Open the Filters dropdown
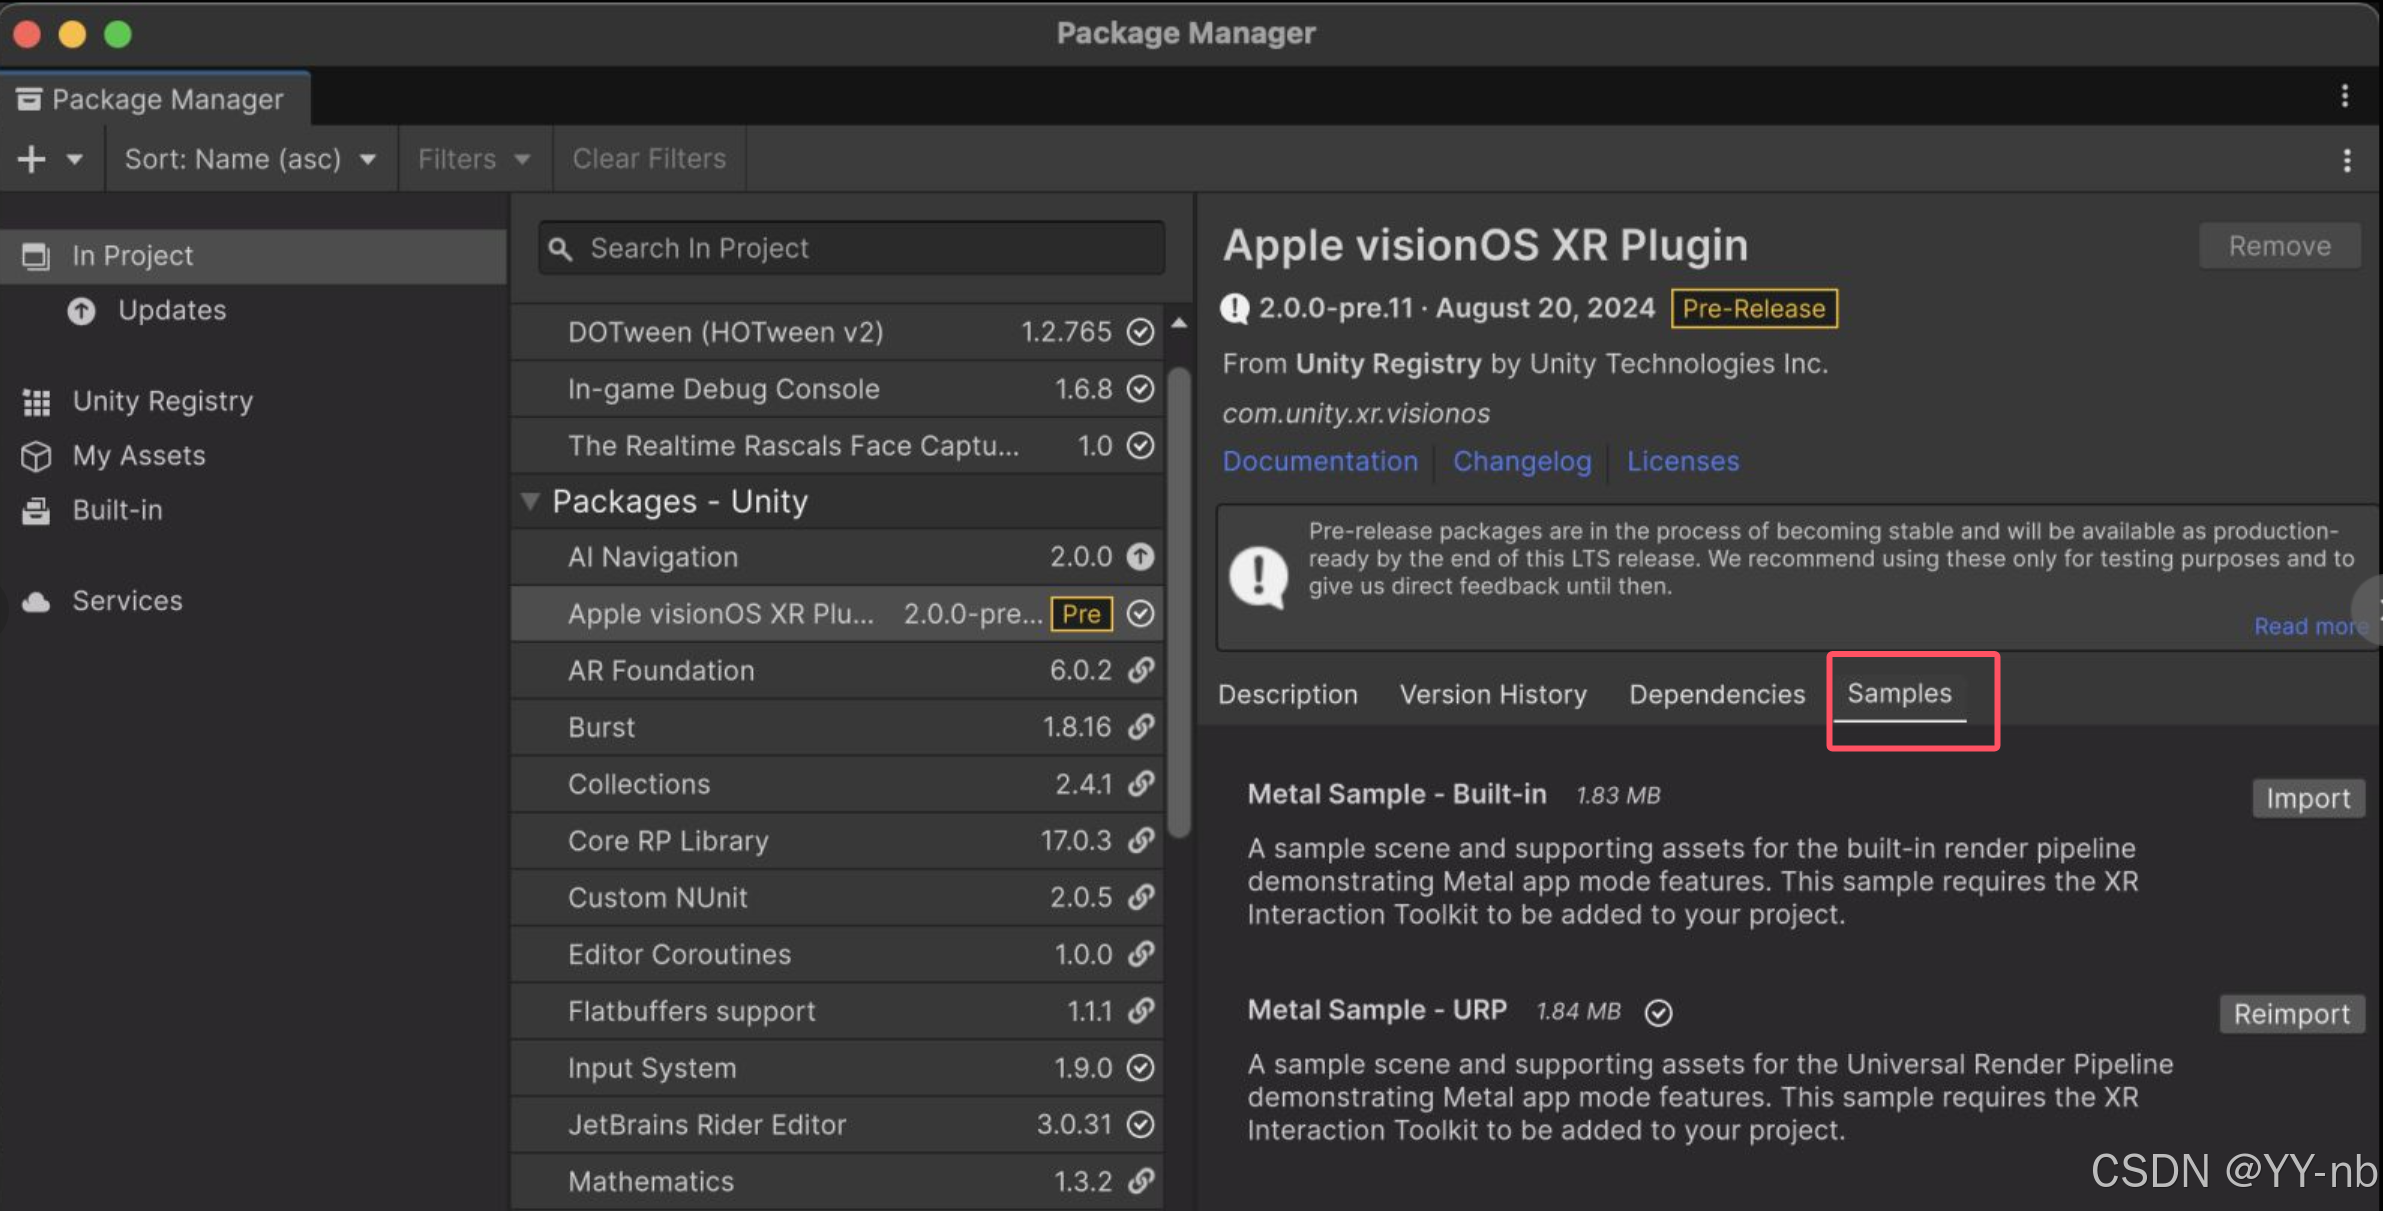The image size is (2383, 1211). pos(474,159)
